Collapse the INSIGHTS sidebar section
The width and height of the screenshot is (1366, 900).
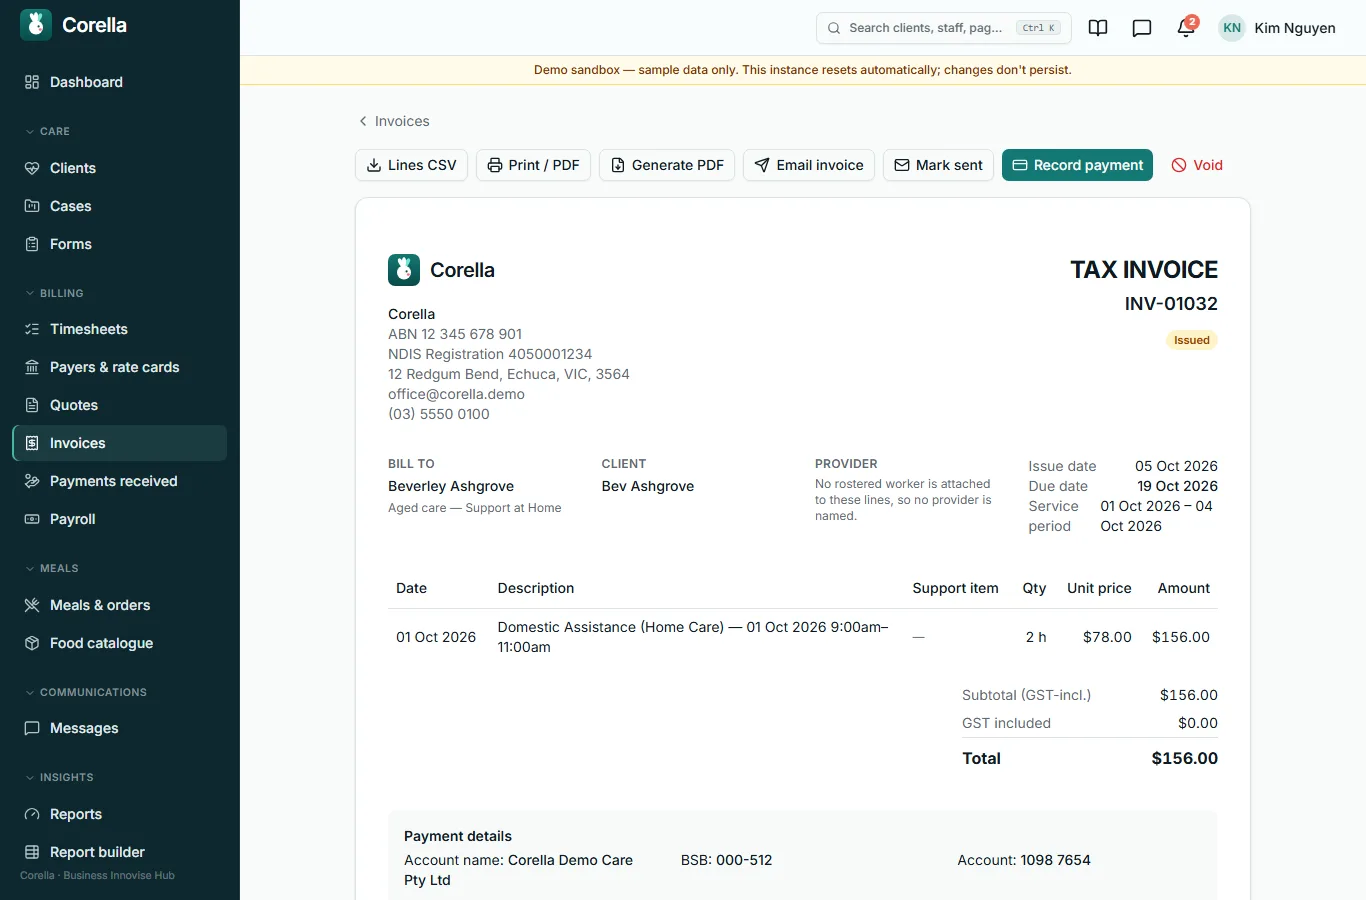58,777
